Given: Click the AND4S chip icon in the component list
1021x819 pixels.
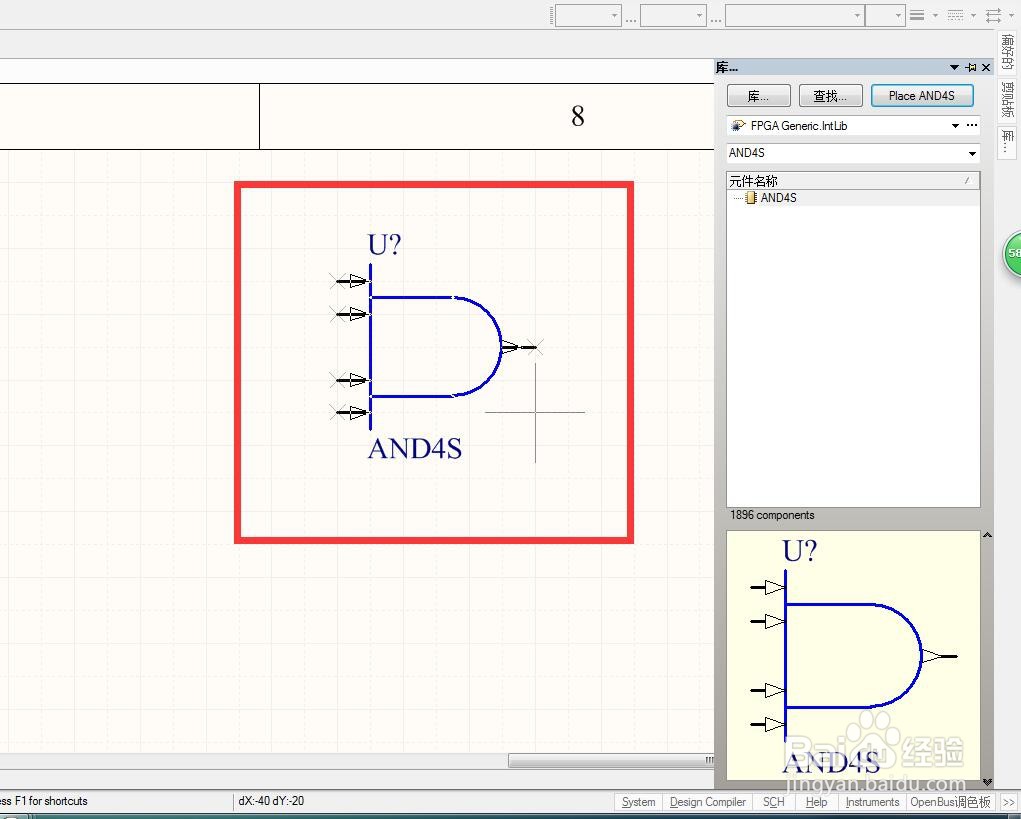Looking at the screenshot, I should (751, 198).
